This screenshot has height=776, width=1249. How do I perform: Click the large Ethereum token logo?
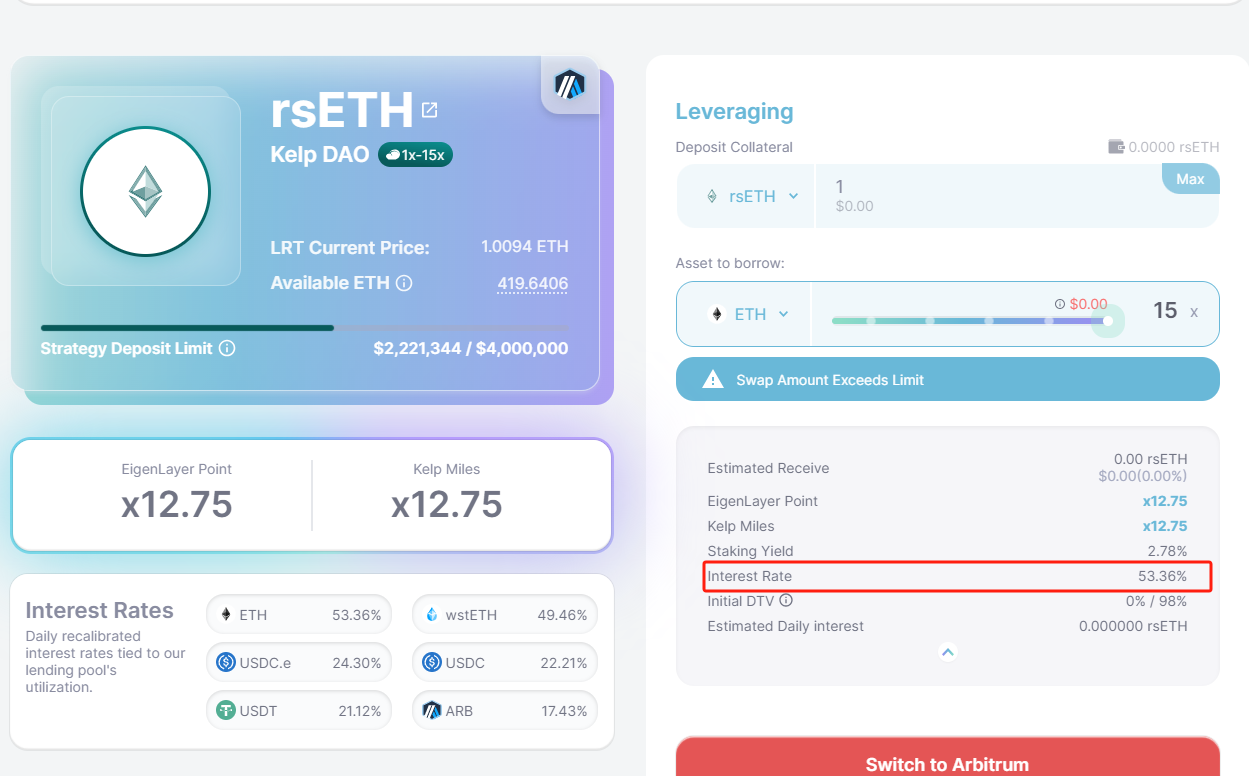coord(145,192)
